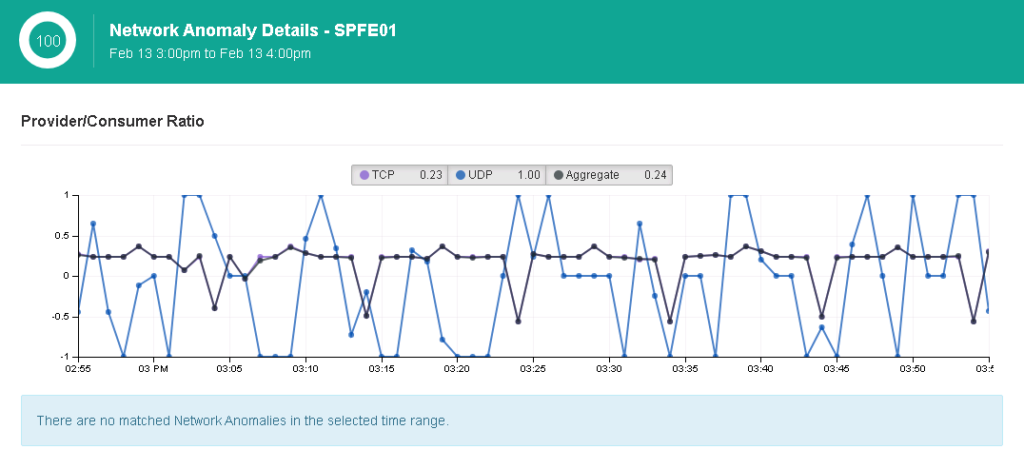
Task: Click the 03:50 tick label on x-axis
Action: pos(912,369)
